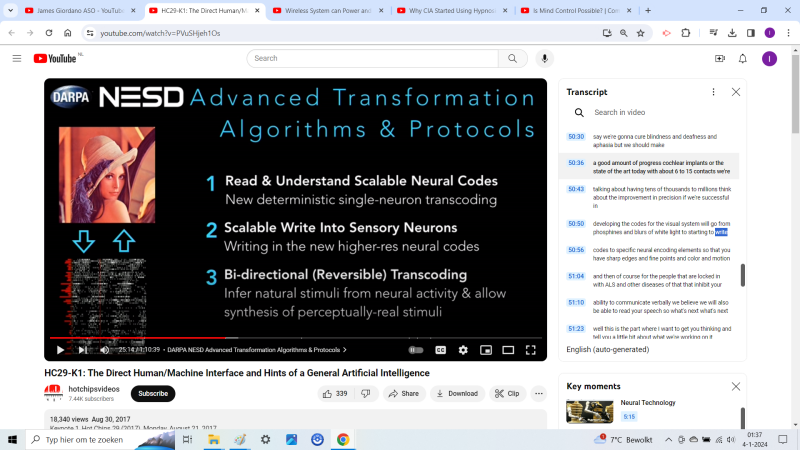Jump to transcript timestamp 50:56
This screenshot has width=800, height=450.
576,250
